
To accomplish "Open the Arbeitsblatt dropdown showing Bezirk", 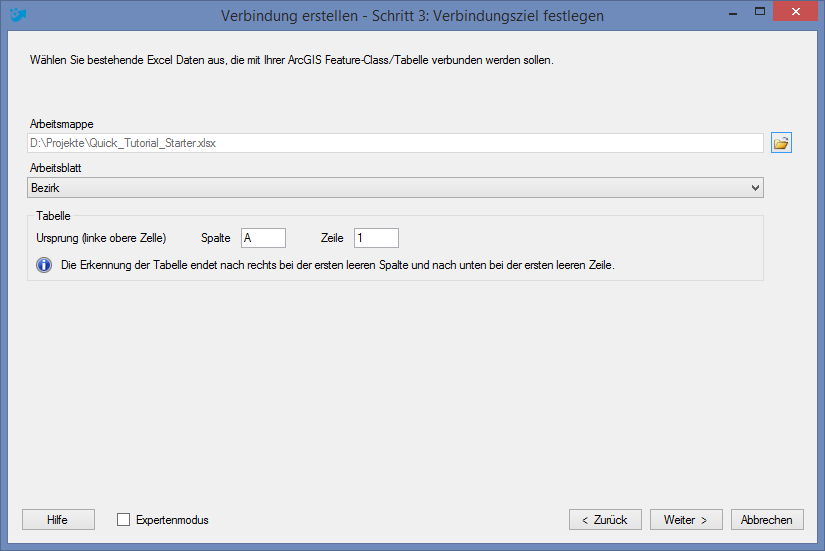I will click(x=395, y=187).
